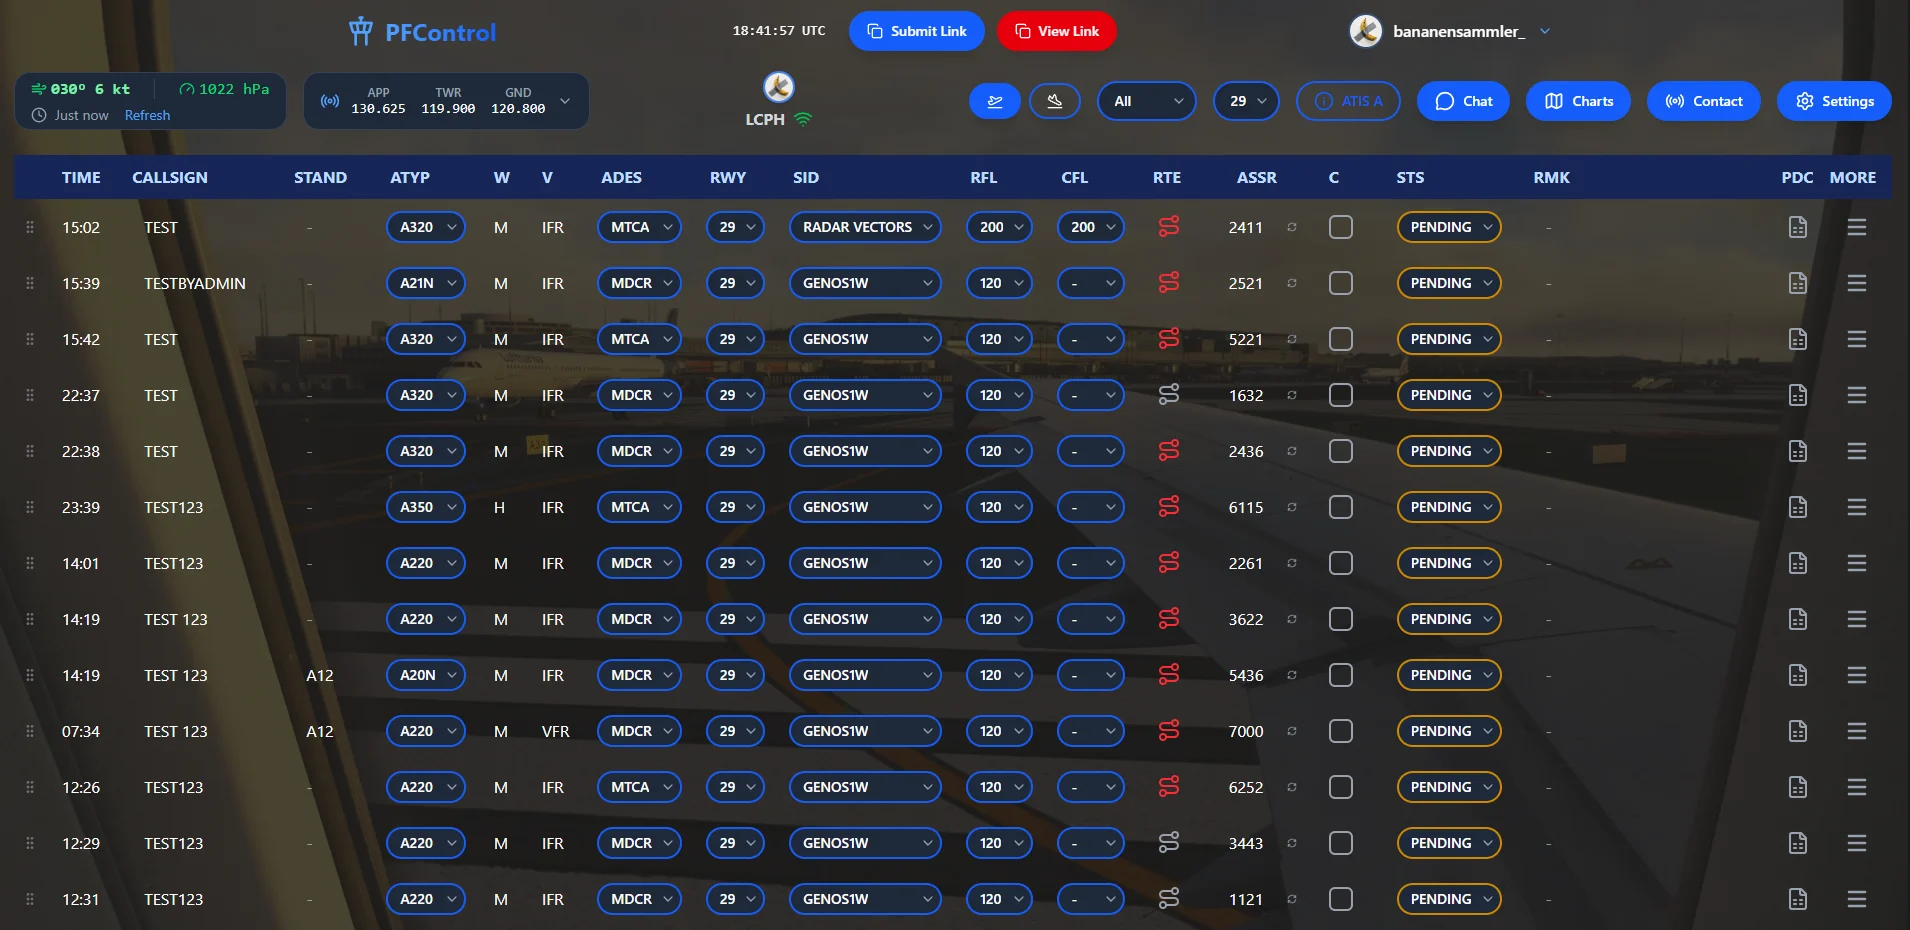Open the Charts panel
Screen dimensions: 1910x930
pos(1578,101)
